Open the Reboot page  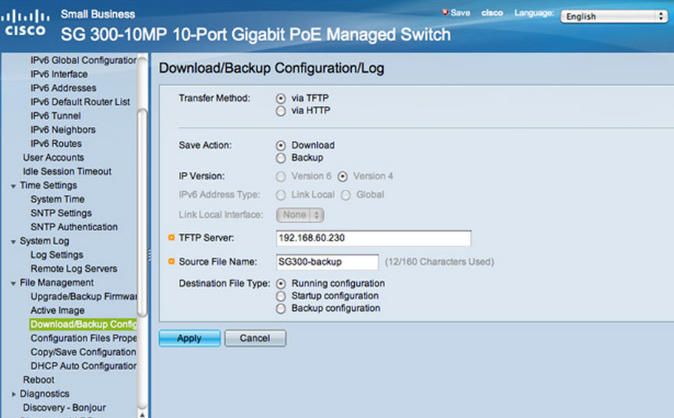pos(39,380)
